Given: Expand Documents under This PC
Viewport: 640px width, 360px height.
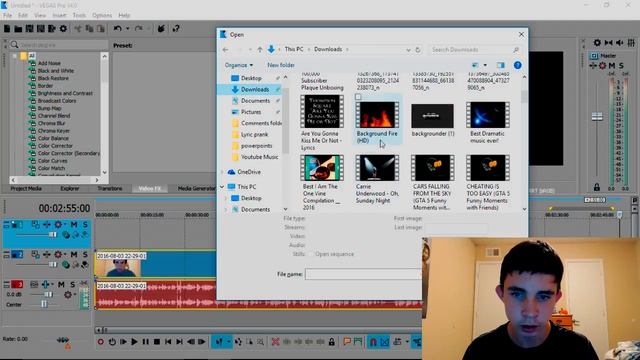Looking at the screenshot, I should pos(226,209).
